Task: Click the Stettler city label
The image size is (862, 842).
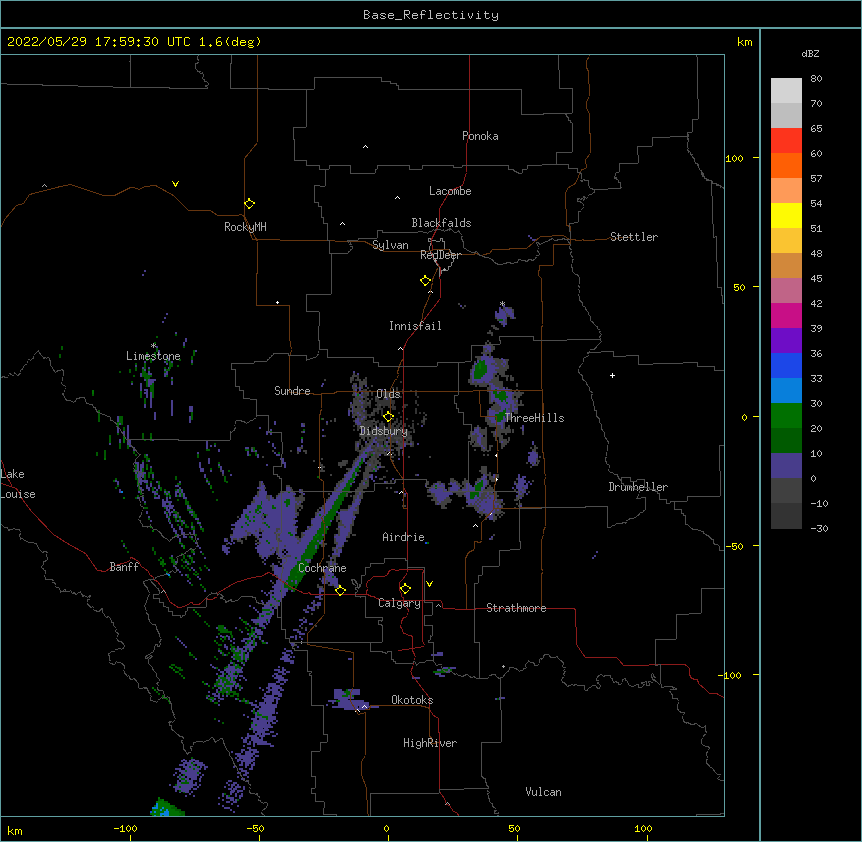Action: pyautogui.click(x=633, y=237)
